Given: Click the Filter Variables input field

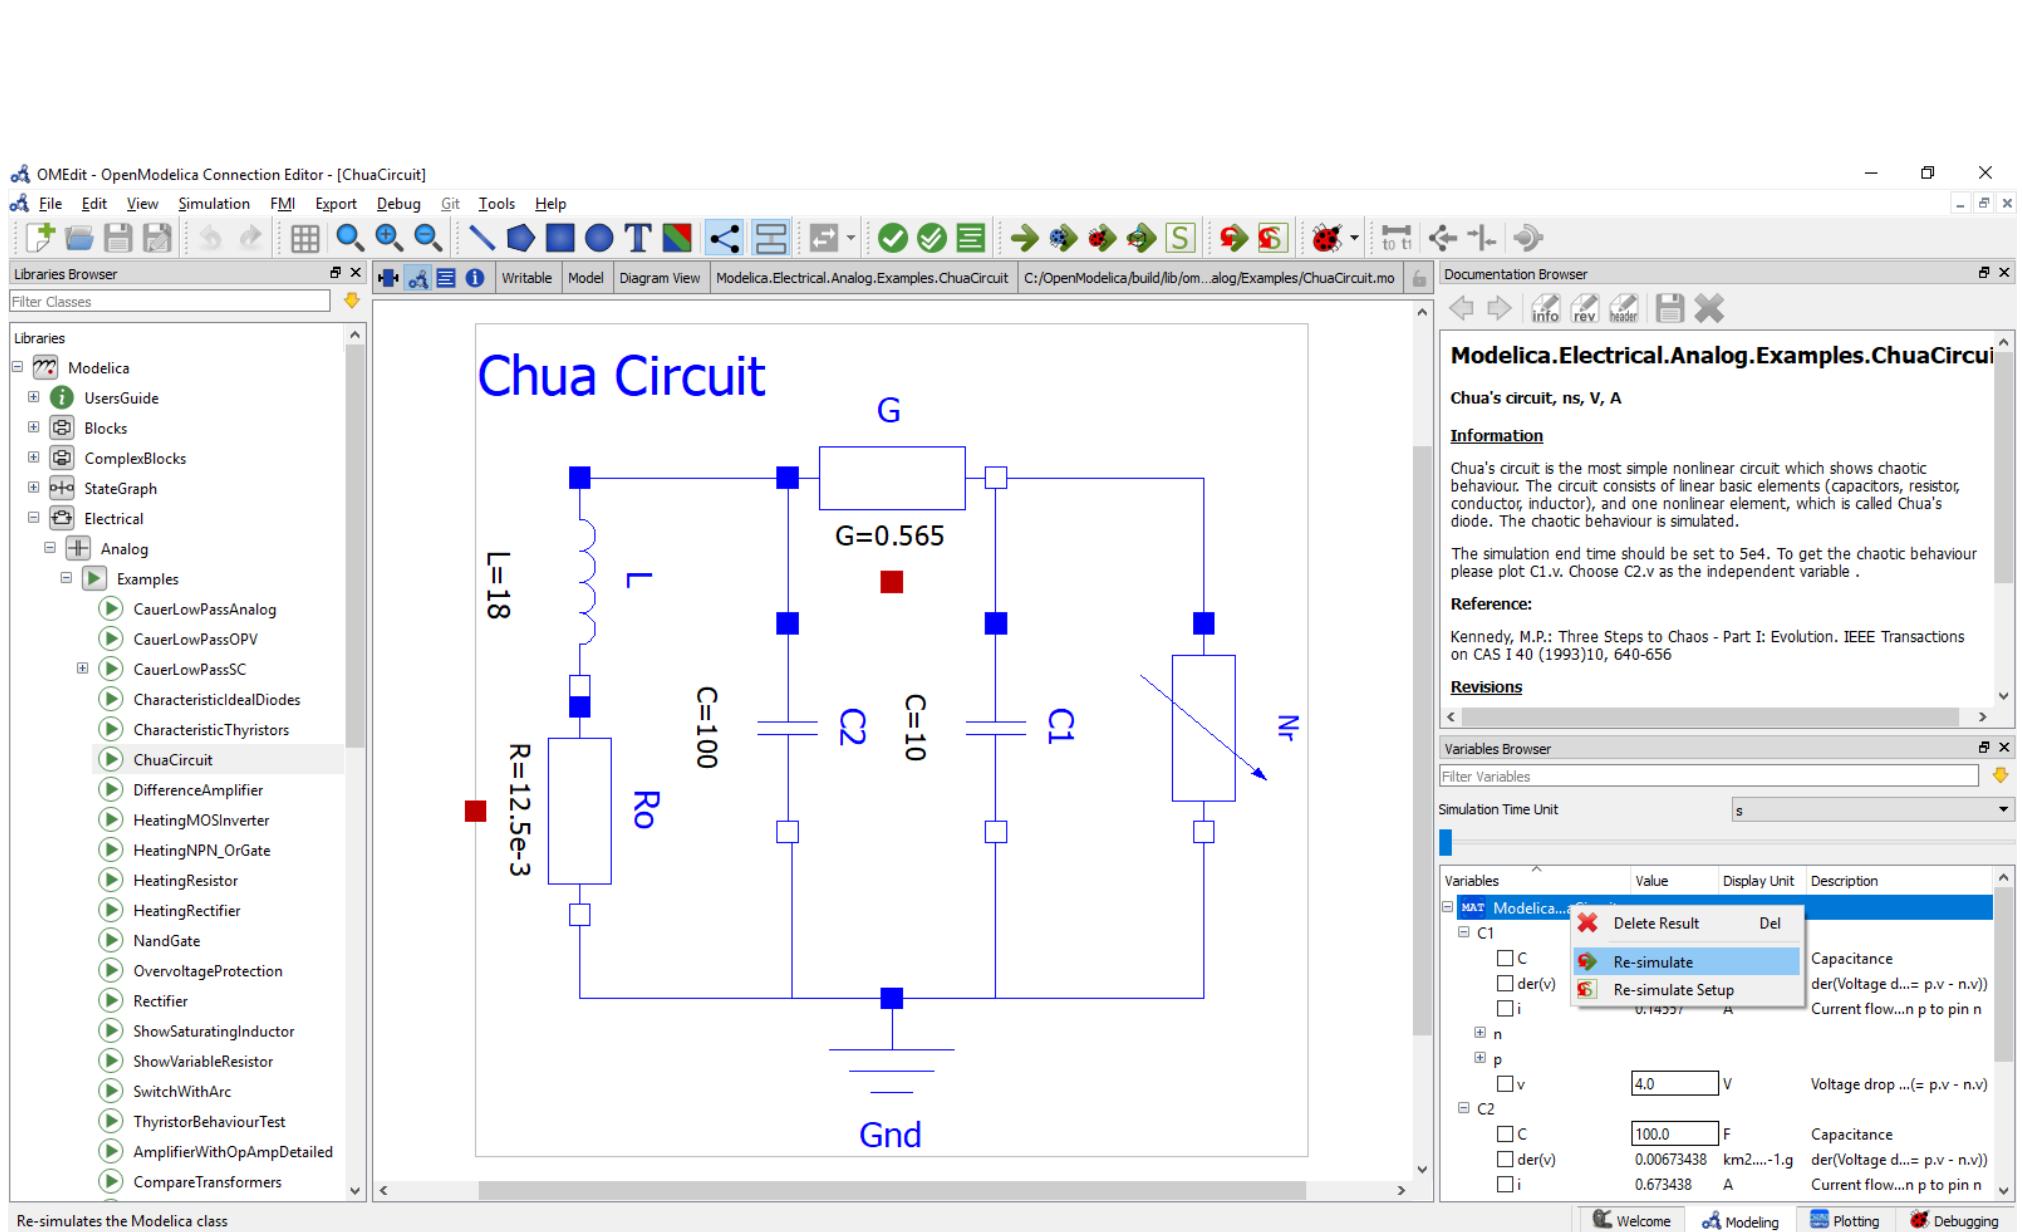Looking at the screenshot, I should (1708, 776).
